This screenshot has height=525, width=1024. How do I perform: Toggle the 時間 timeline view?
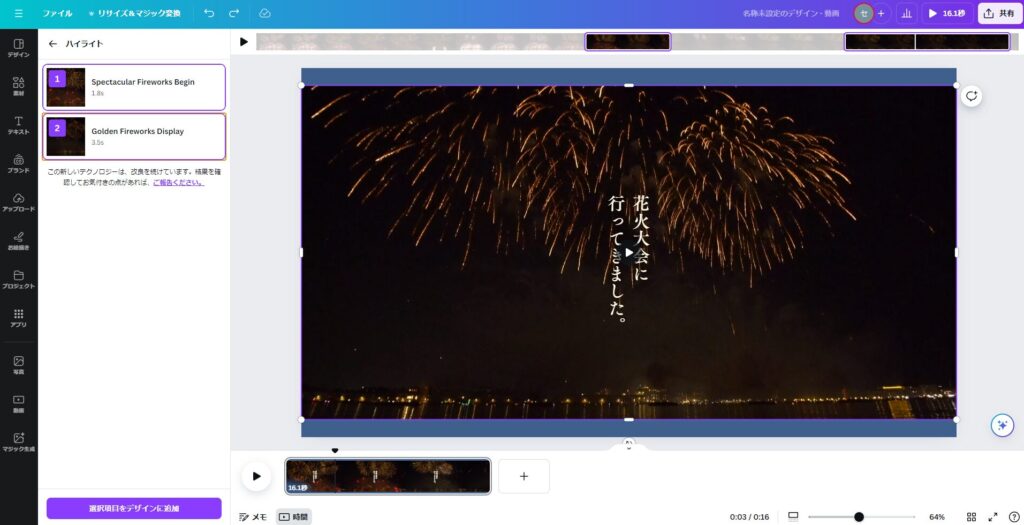click(293, 517)
